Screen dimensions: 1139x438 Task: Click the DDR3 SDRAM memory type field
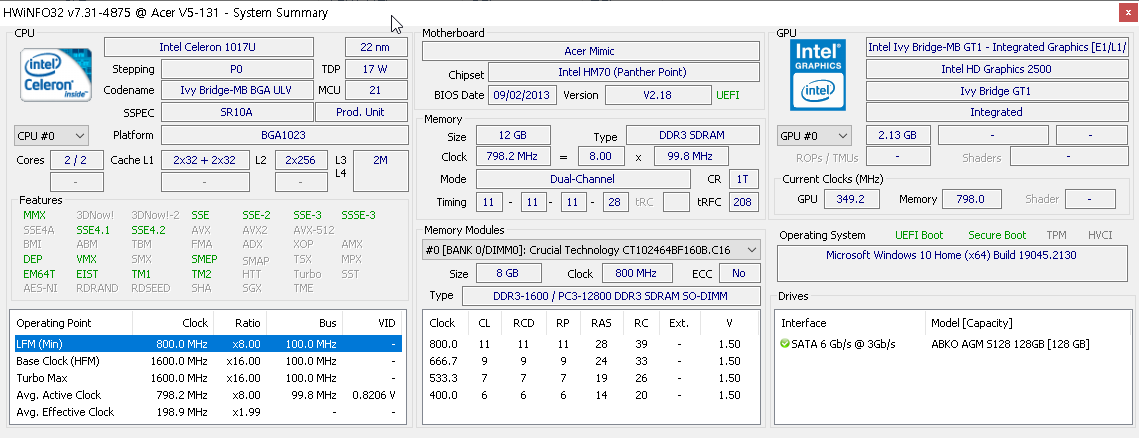pyautogui.click(x=692, y=135)
